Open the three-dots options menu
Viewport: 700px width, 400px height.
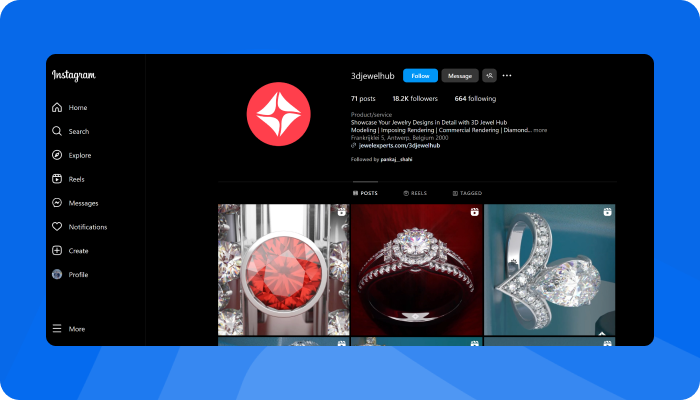click(x=507, y=75)
